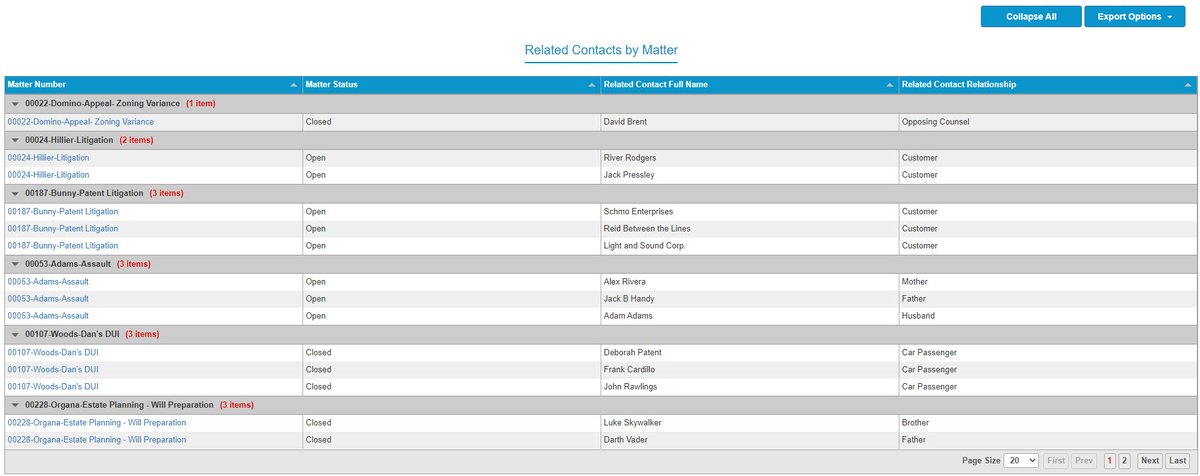
Task: Open the 00107-Woods-Dan's DUI link for Deborah Patent
Action: 53,352
